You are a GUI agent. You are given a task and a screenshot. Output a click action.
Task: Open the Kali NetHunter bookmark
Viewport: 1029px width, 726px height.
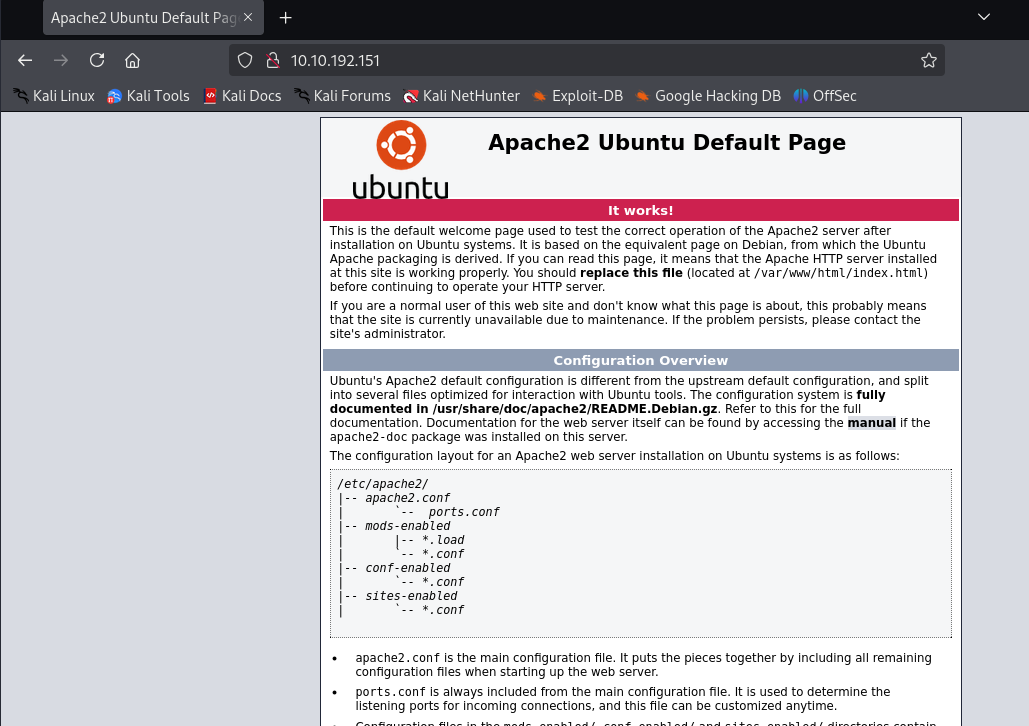tap(462, 96)
